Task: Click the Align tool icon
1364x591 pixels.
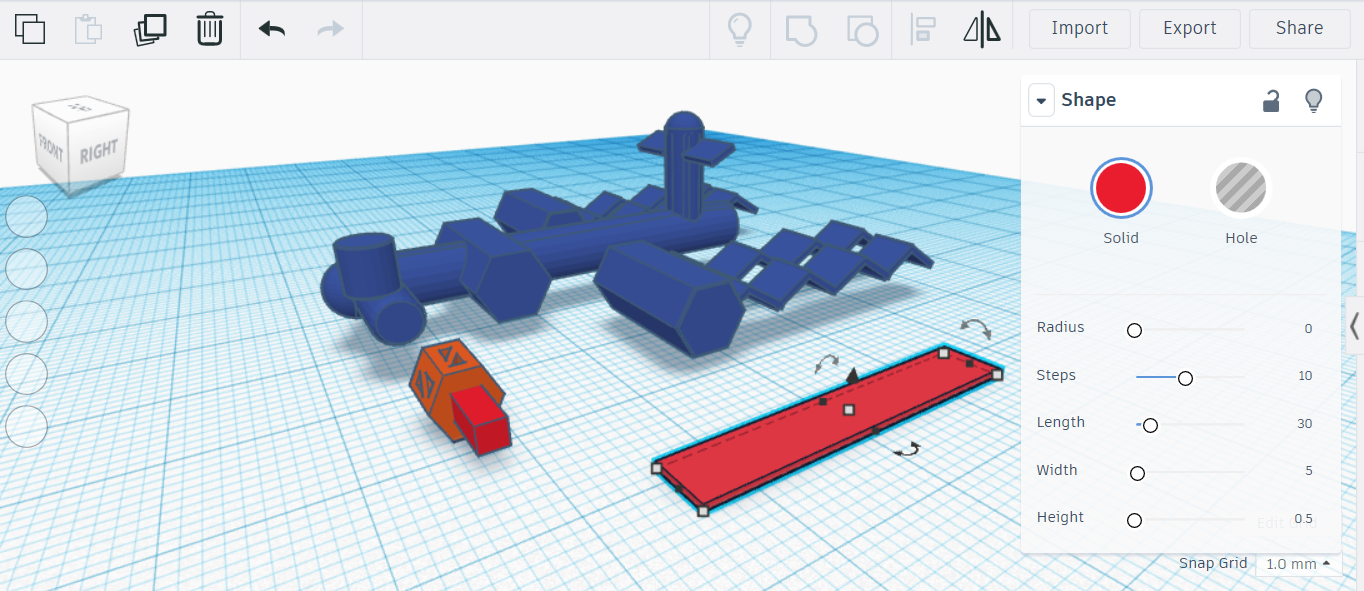Action: point(921,29)
